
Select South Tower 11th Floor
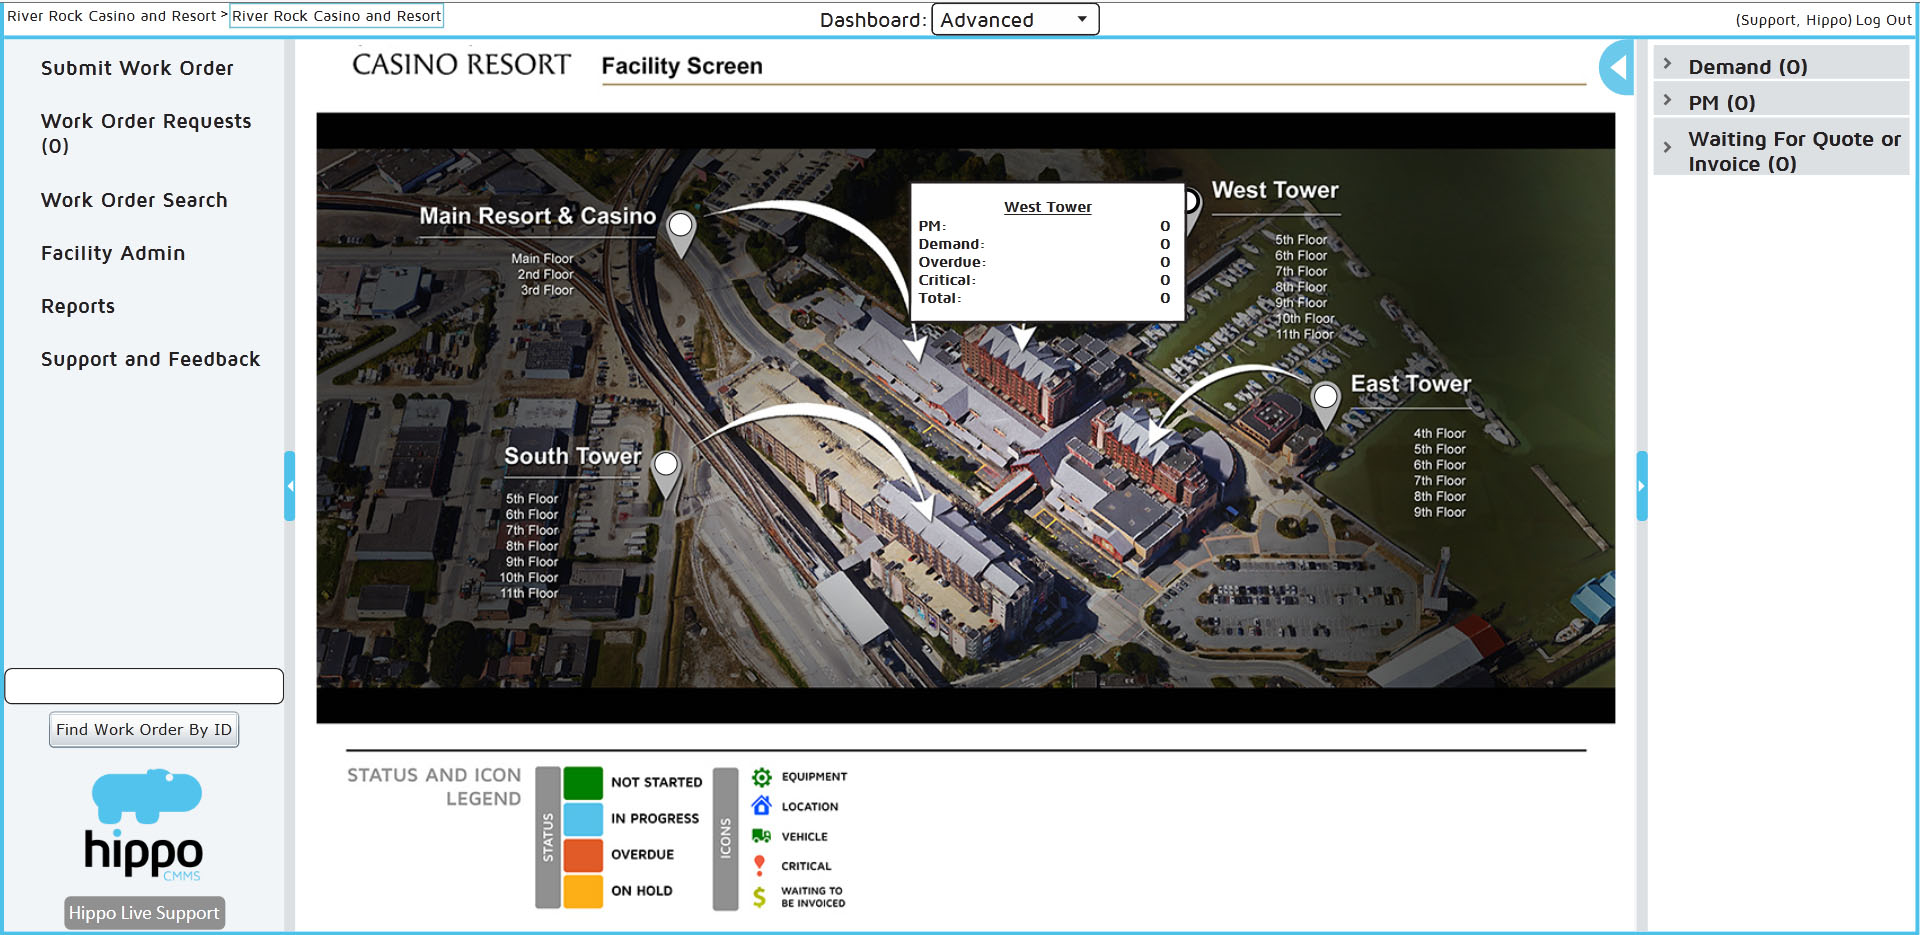point(529,593)
